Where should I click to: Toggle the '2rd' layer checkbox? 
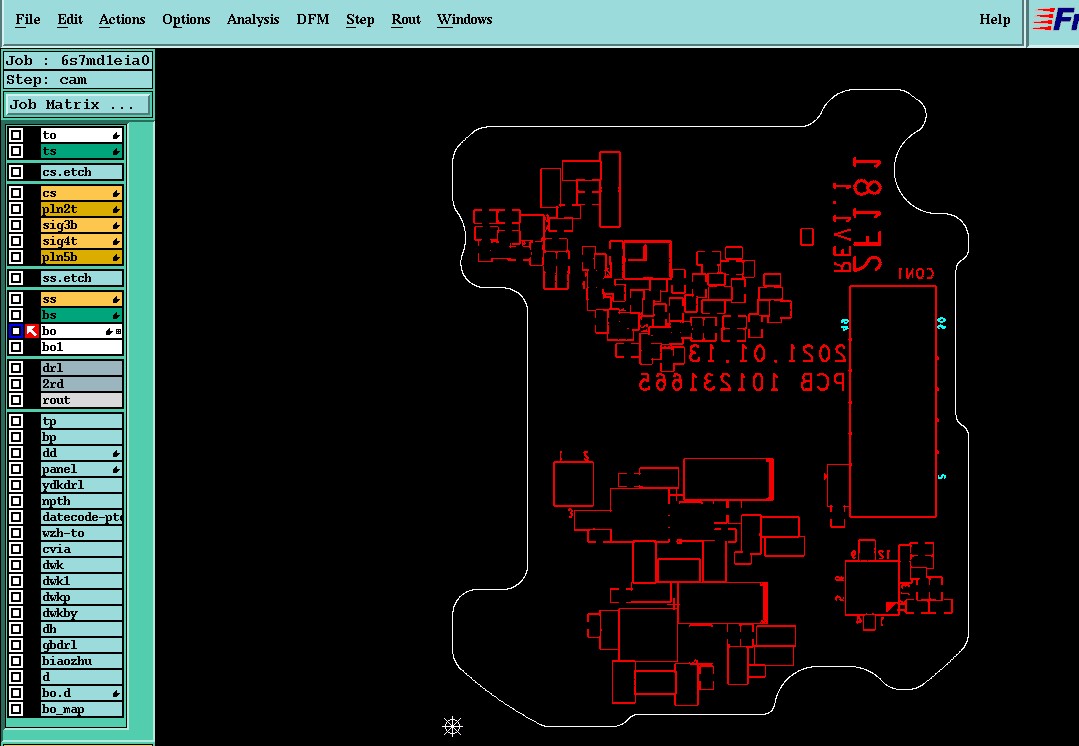point(16,384)
